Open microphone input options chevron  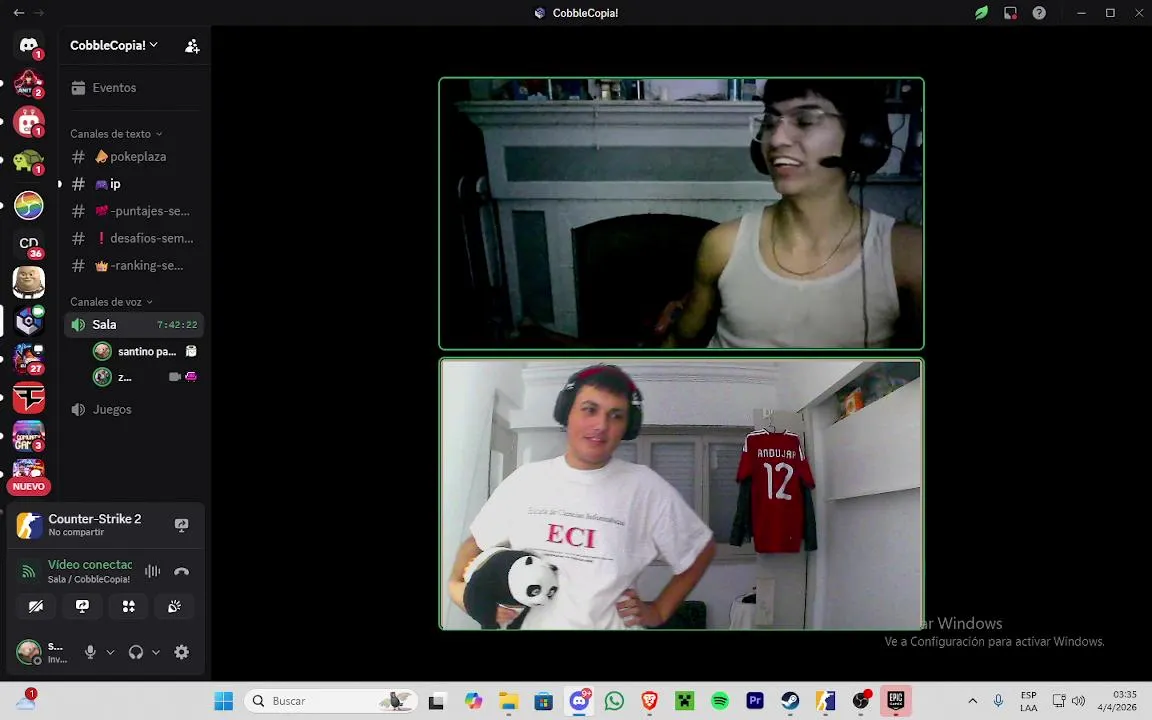[110, 652]
